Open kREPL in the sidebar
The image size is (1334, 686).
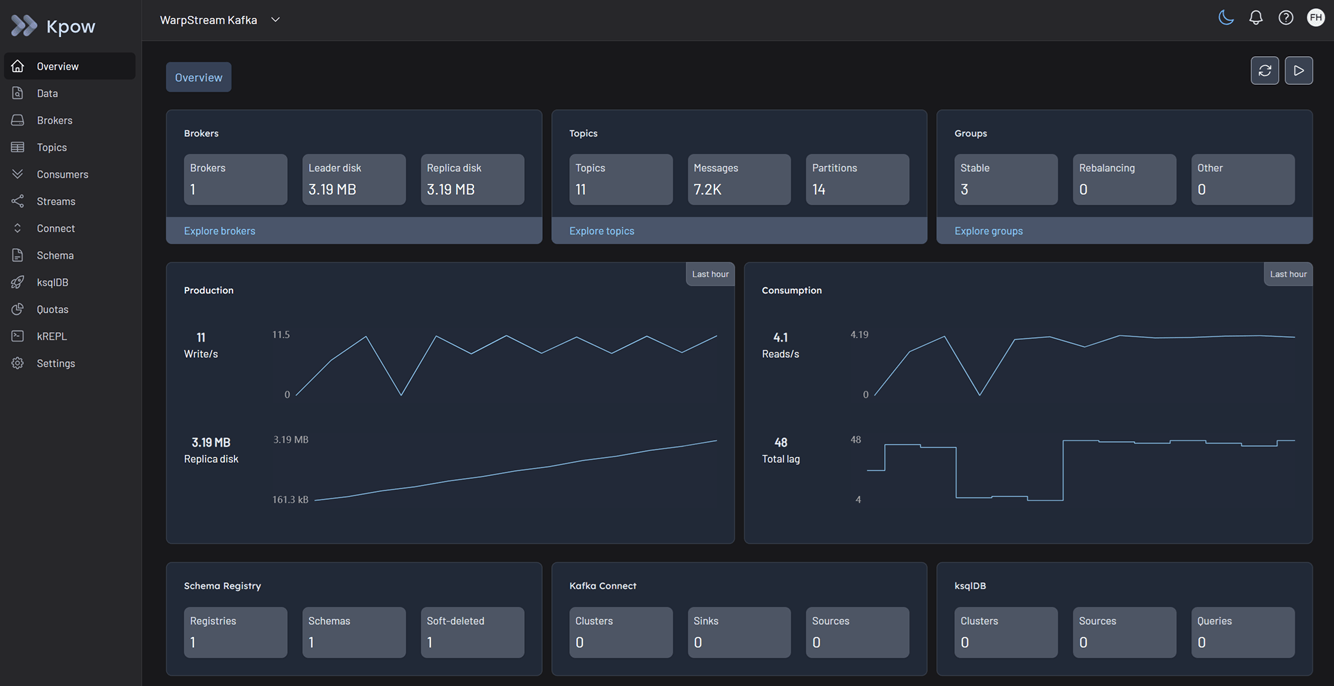pyautogui.click(x=52, y=336)
